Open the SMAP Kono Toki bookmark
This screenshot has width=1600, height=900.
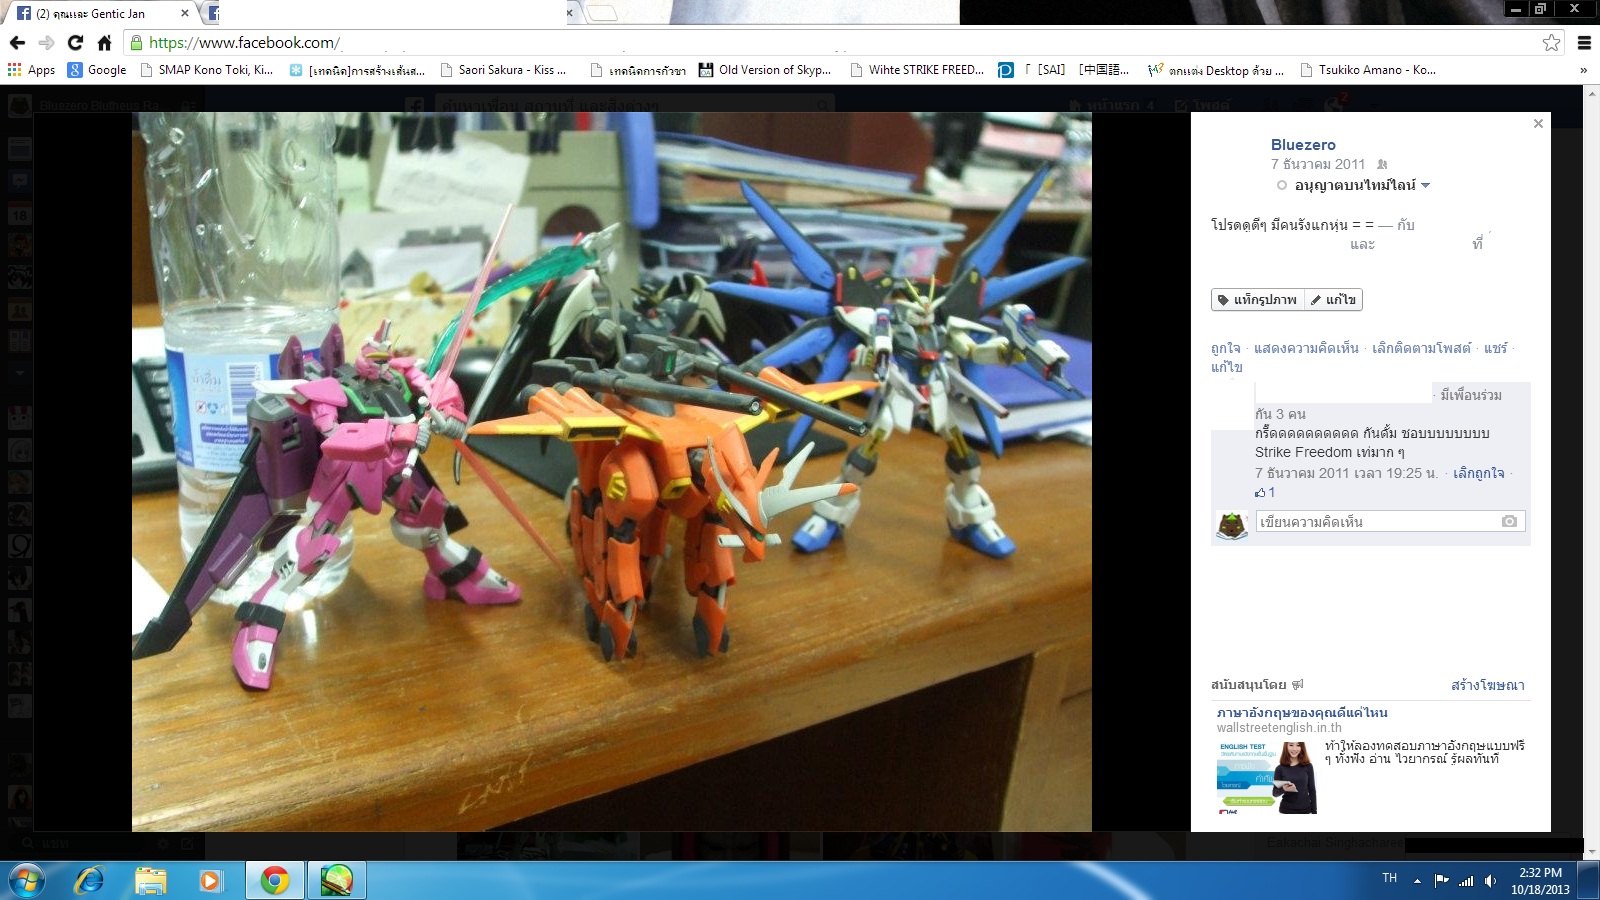tap(207, 70)
